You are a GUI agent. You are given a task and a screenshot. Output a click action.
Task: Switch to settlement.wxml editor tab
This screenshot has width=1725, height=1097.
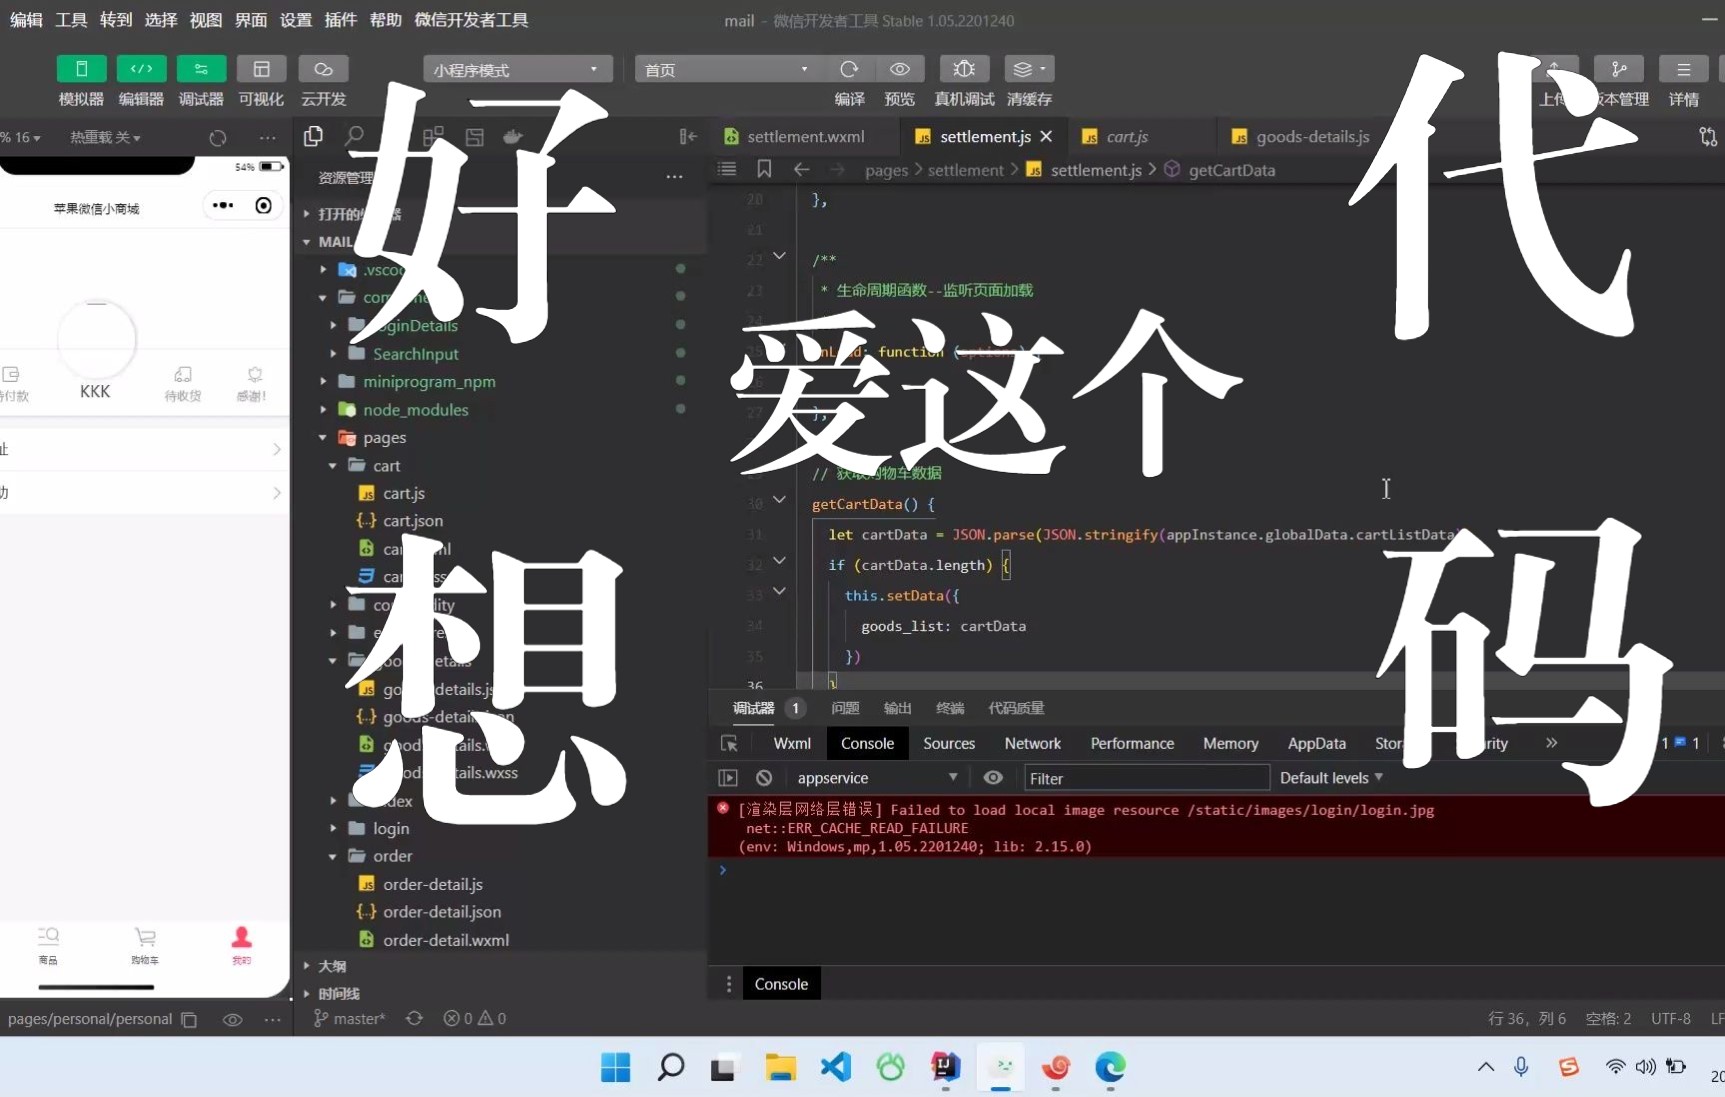click(x=805, y=137)
